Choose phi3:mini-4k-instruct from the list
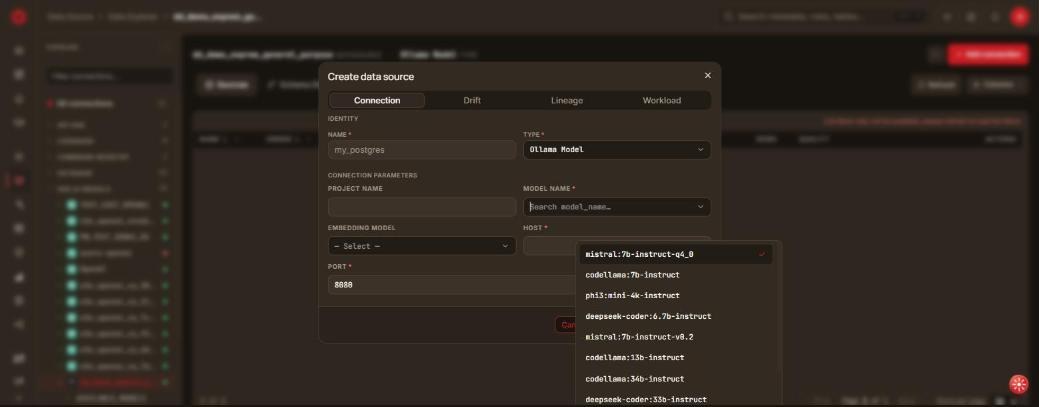This screenshot has height=407, width=1039. pos(676,296)
